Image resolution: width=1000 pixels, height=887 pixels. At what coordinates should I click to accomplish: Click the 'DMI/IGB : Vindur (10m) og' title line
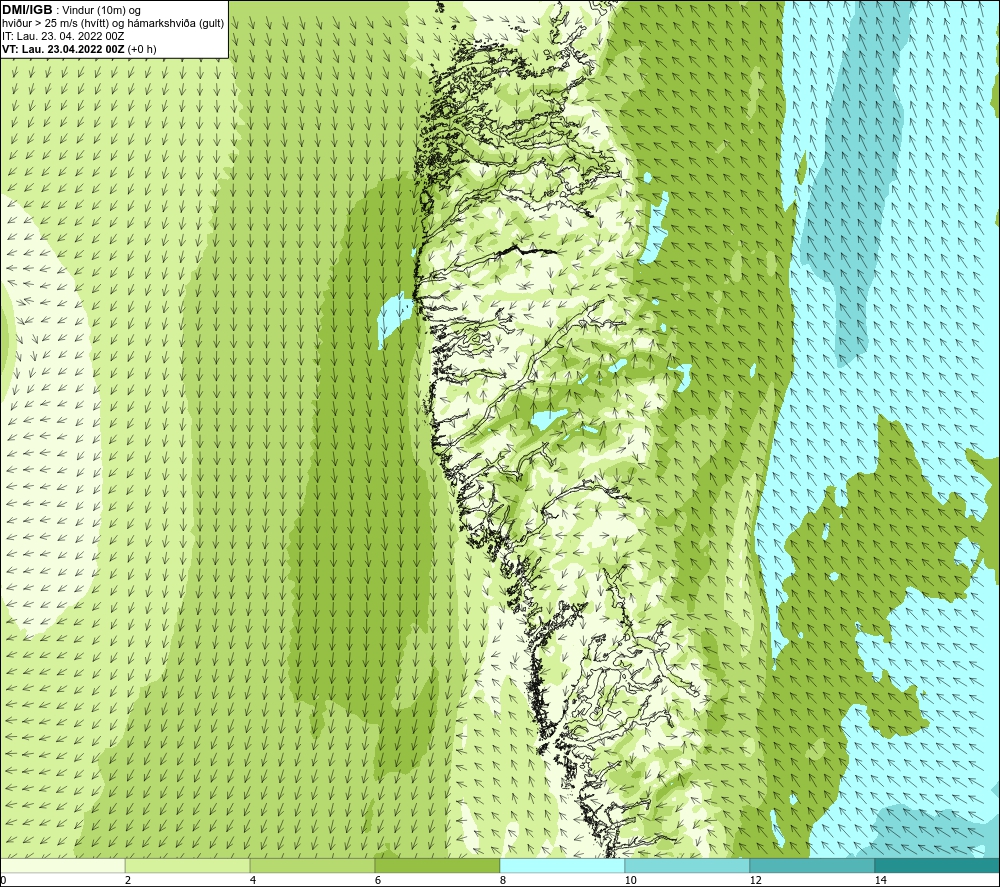point(72,10)
